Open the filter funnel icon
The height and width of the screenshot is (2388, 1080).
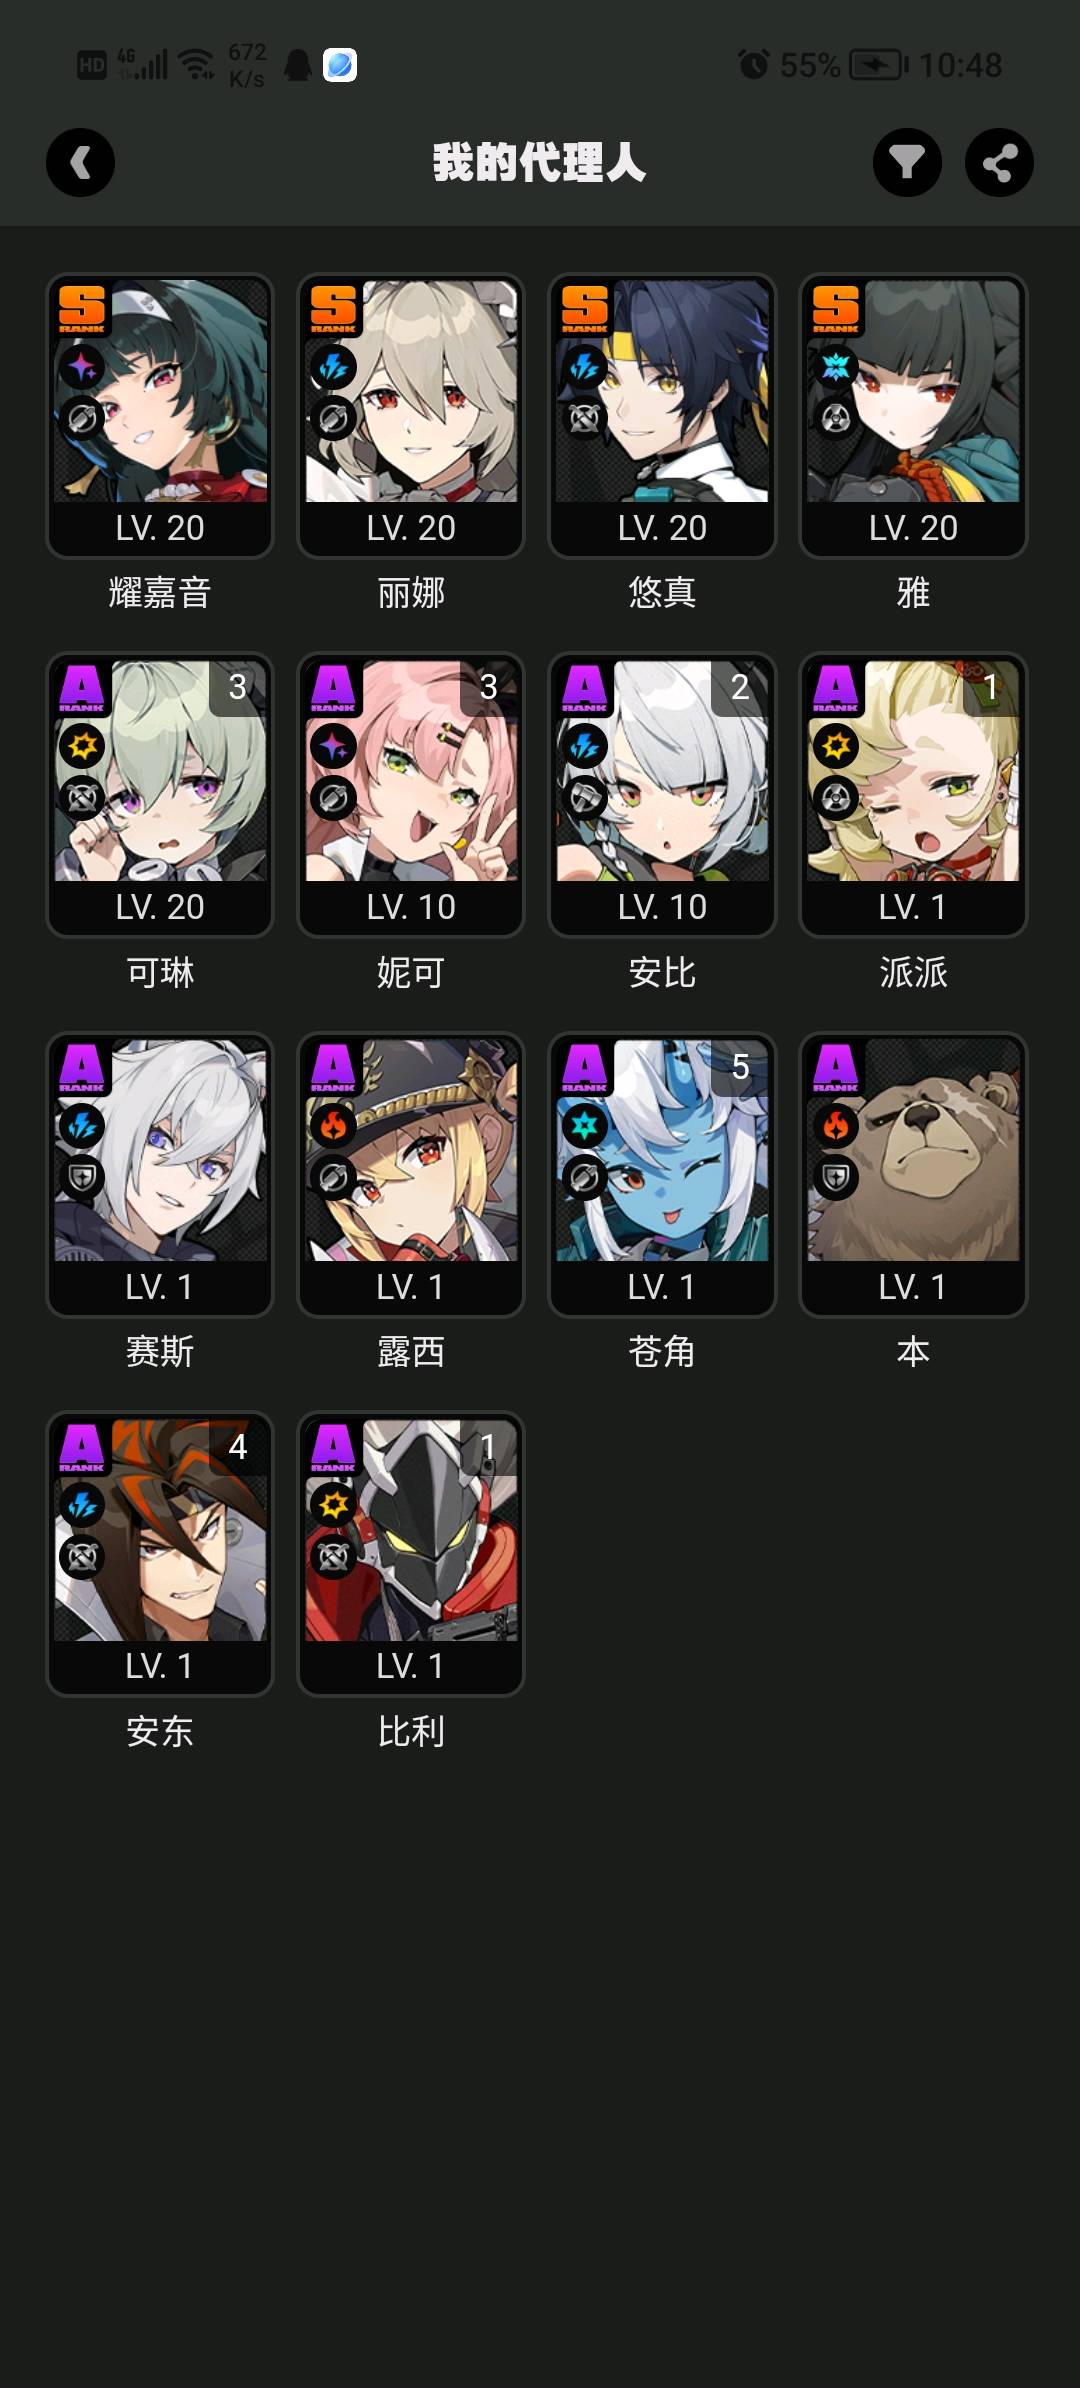[907, 163]
